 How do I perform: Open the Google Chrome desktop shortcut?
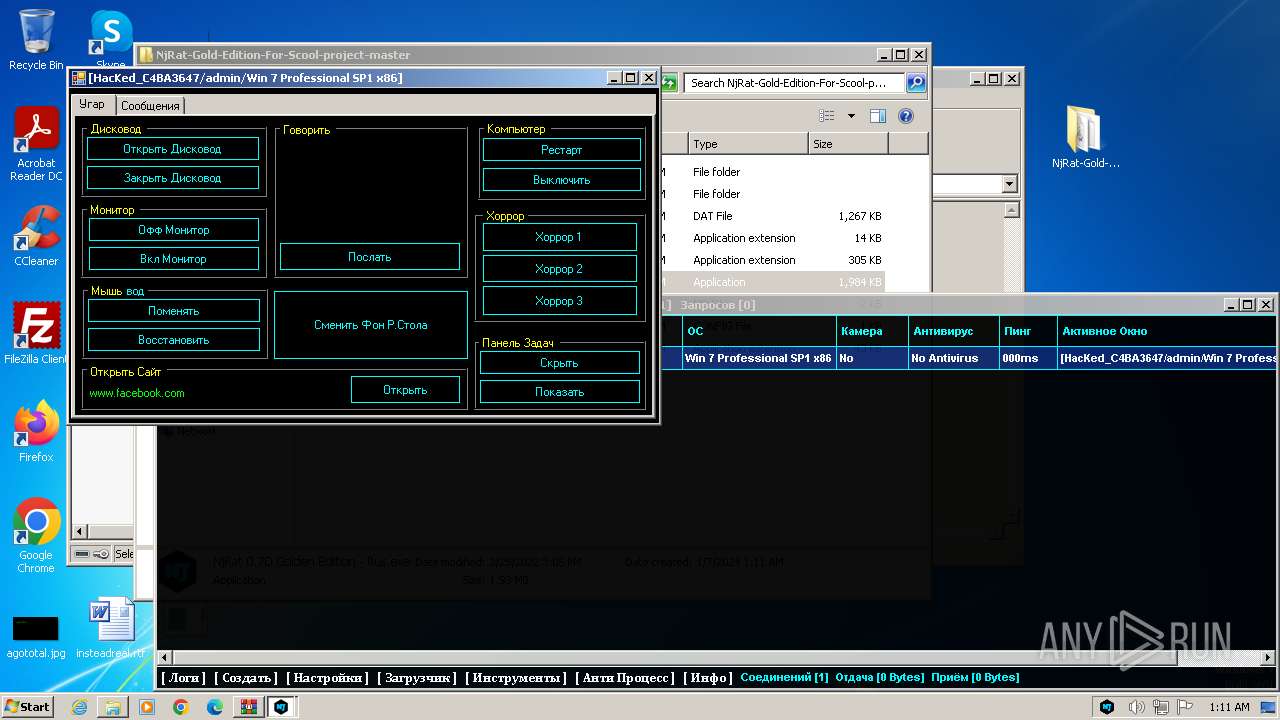(36, 536)
